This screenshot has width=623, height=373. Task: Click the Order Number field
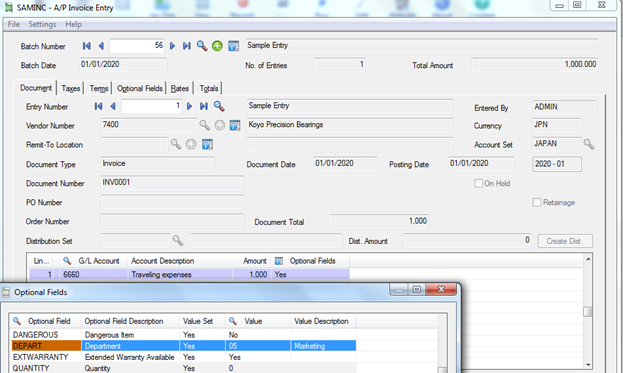pos(172,221)
